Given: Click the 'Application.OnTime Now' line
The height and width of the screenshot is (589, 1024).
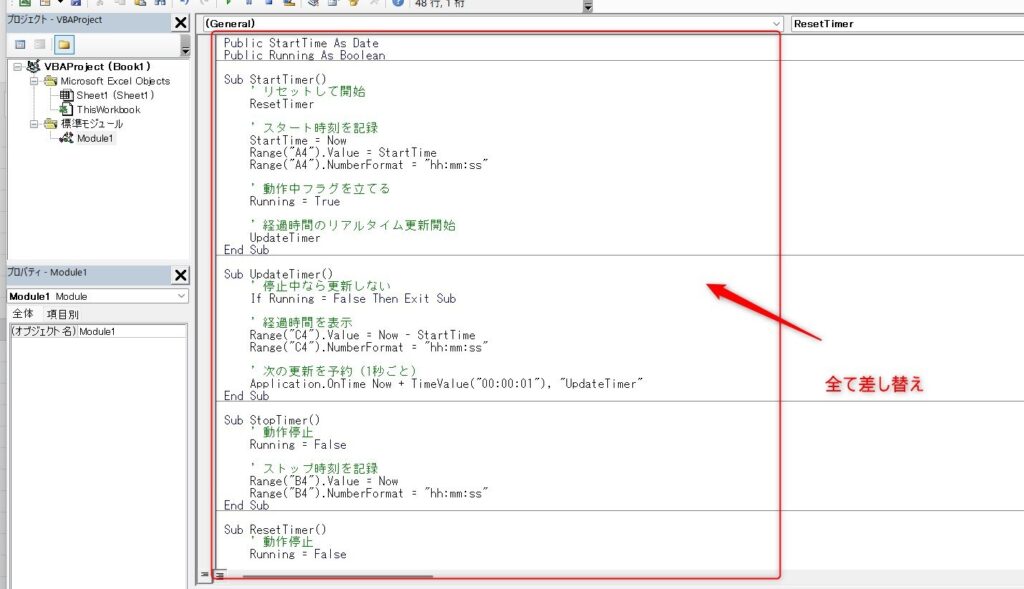Looking at the screenshot, I should [446, 383].
